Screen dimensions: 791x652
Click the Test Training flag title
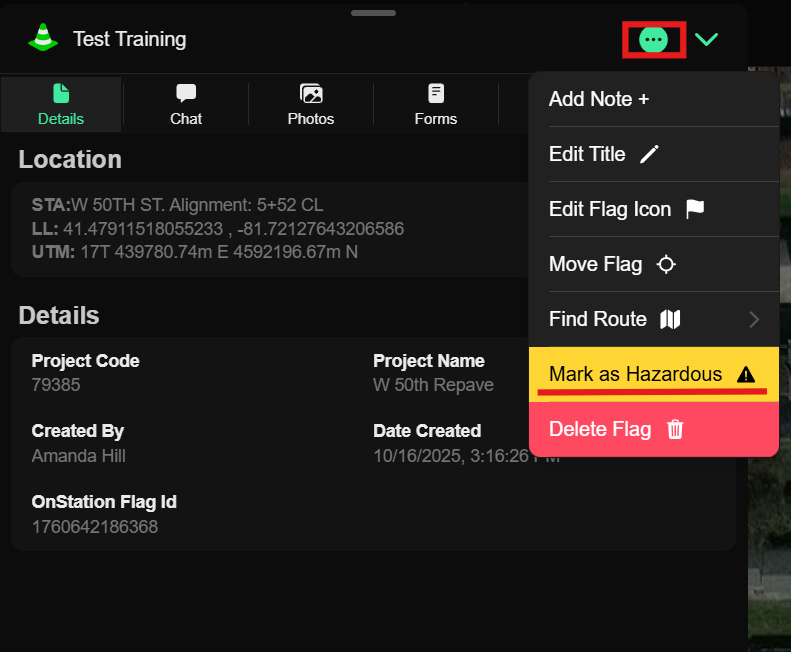(x=129, y=40)
